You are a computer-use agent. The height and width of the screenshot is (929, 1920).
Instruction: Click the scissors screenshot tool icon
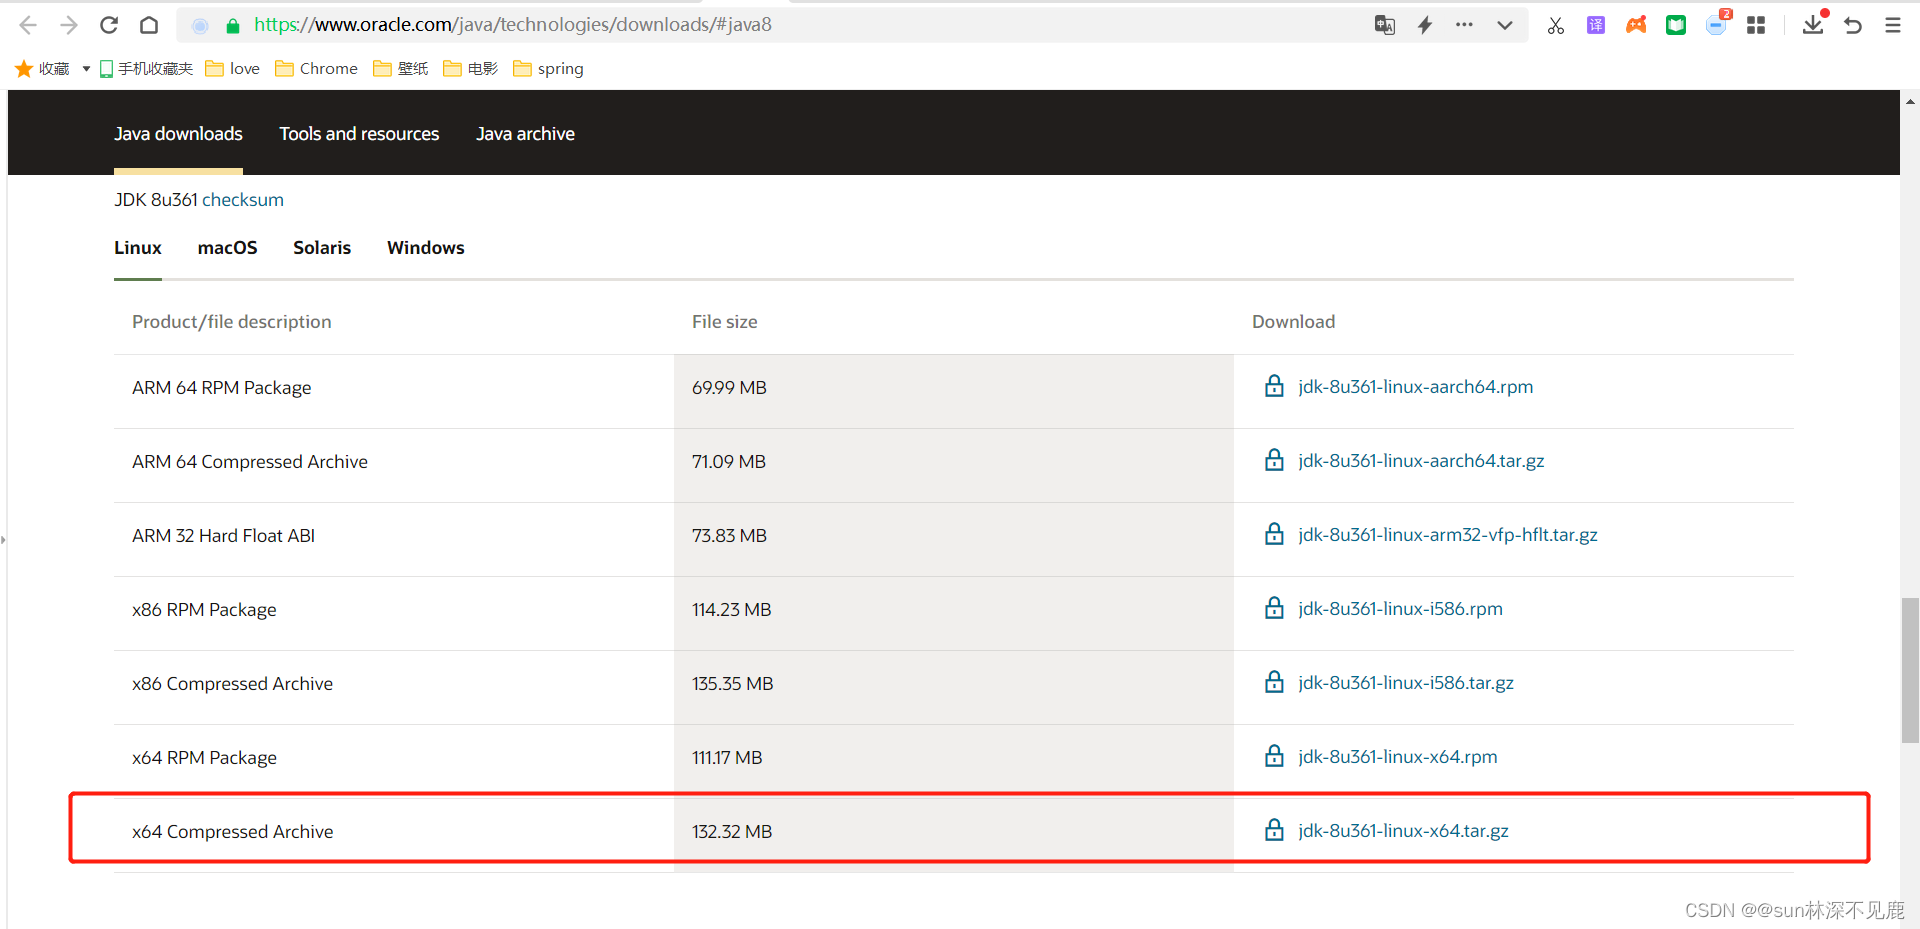(1556, 25)
